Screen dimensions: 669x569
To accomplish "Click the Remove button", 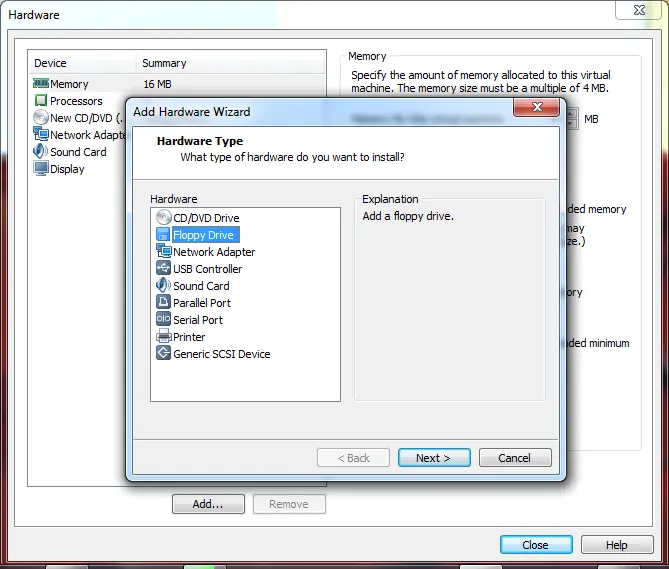I will click(289, 504).
